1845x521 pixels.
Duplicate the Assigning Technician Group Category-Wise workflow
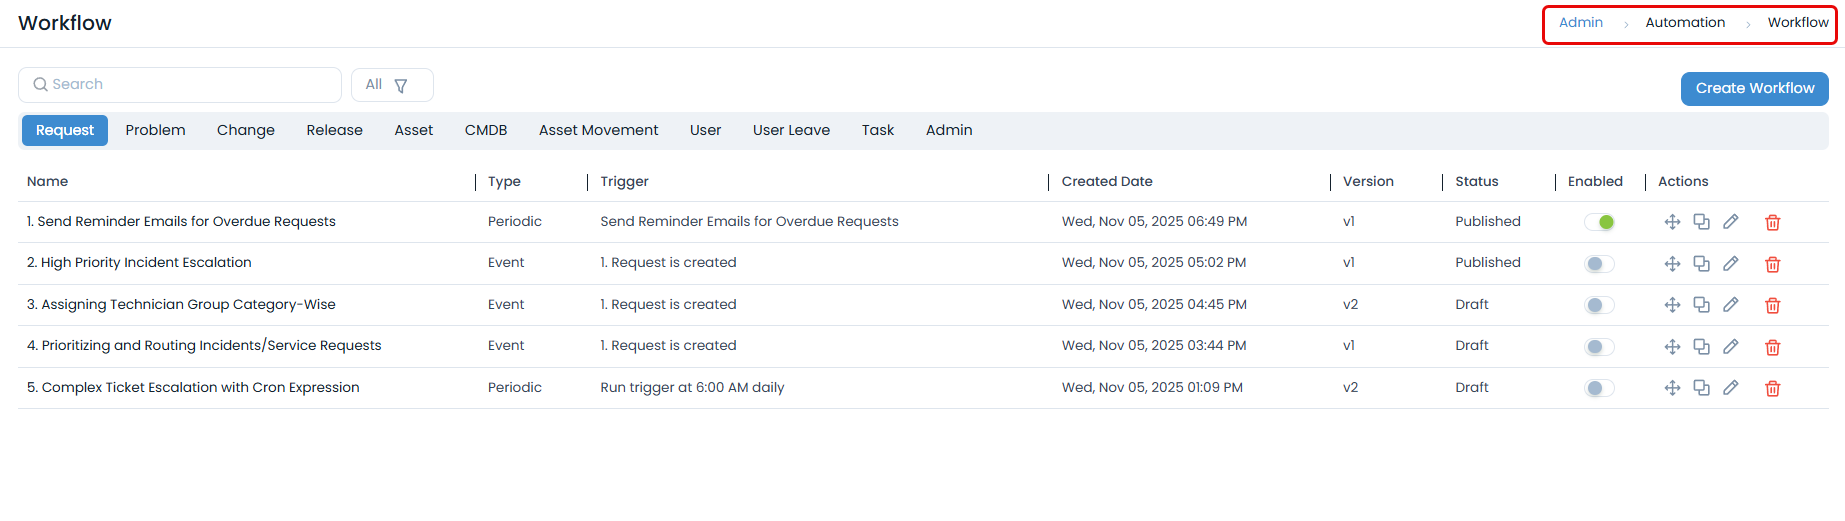1701,305
